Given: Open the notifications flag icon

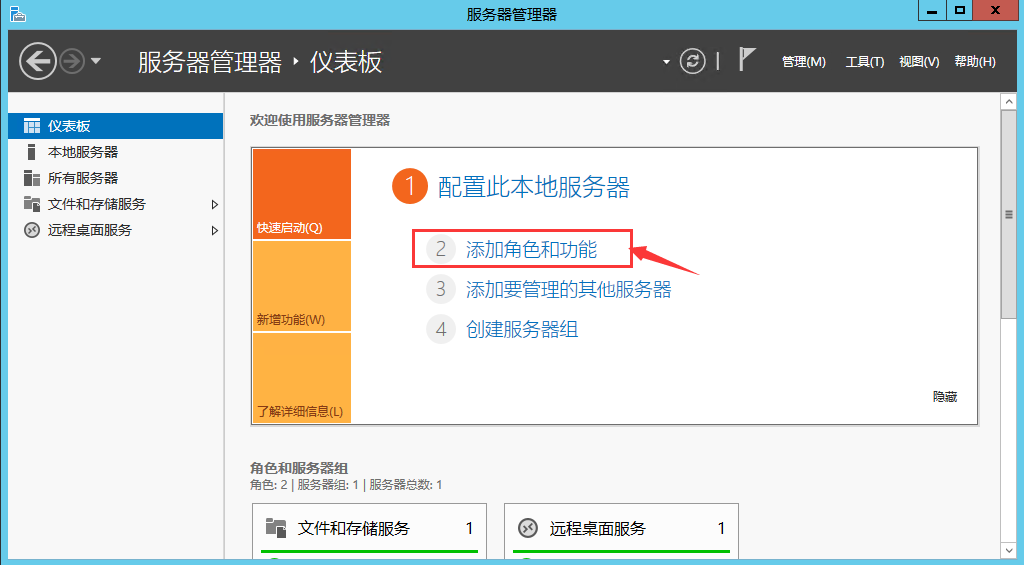Looking at the screenshot, I should 746,59.
